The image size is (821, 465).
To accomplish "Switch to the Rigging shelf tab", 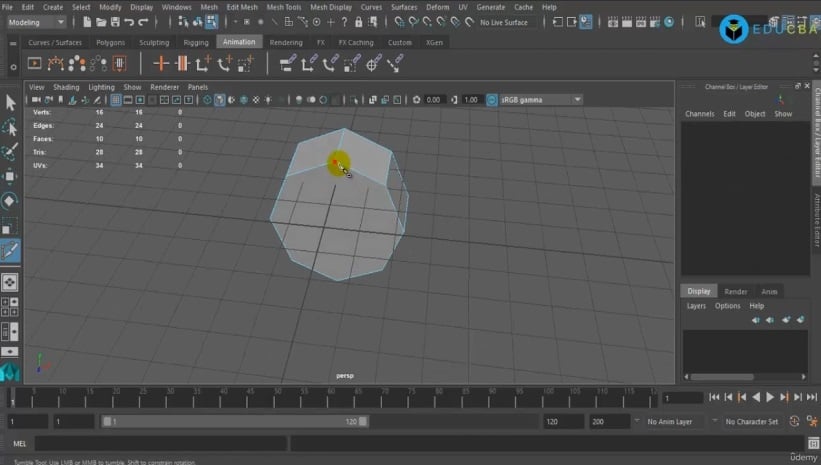I will [196, 42].
